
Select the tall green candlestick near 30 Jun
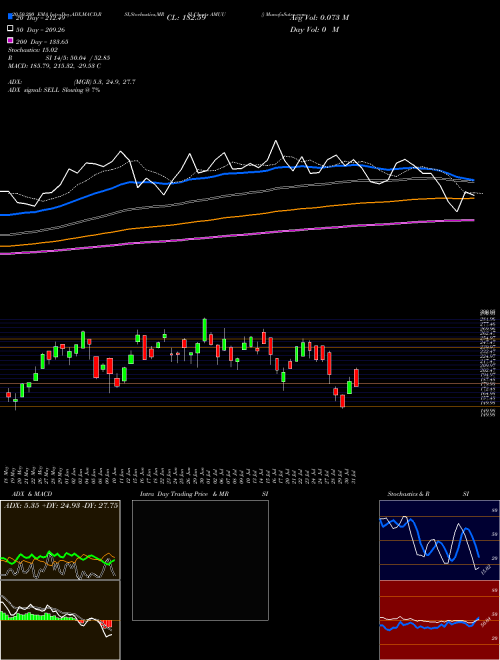[x=205, y=330]
